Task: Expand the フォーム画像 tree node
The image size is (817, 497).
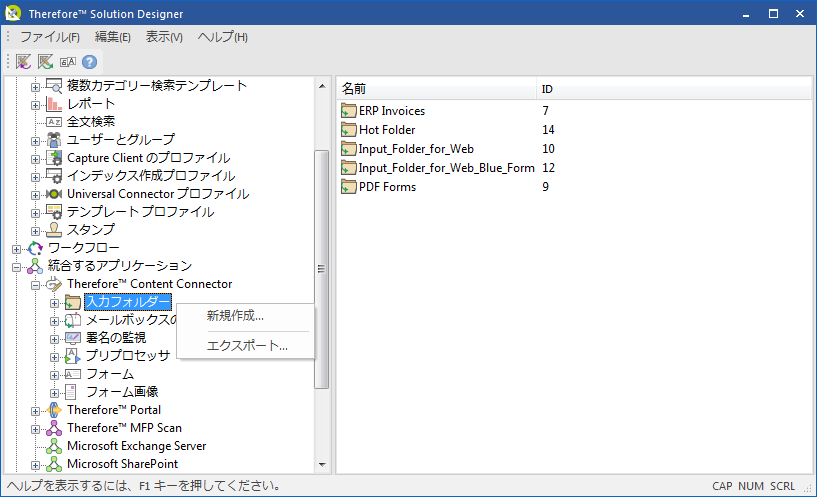Action: [54, 393]
